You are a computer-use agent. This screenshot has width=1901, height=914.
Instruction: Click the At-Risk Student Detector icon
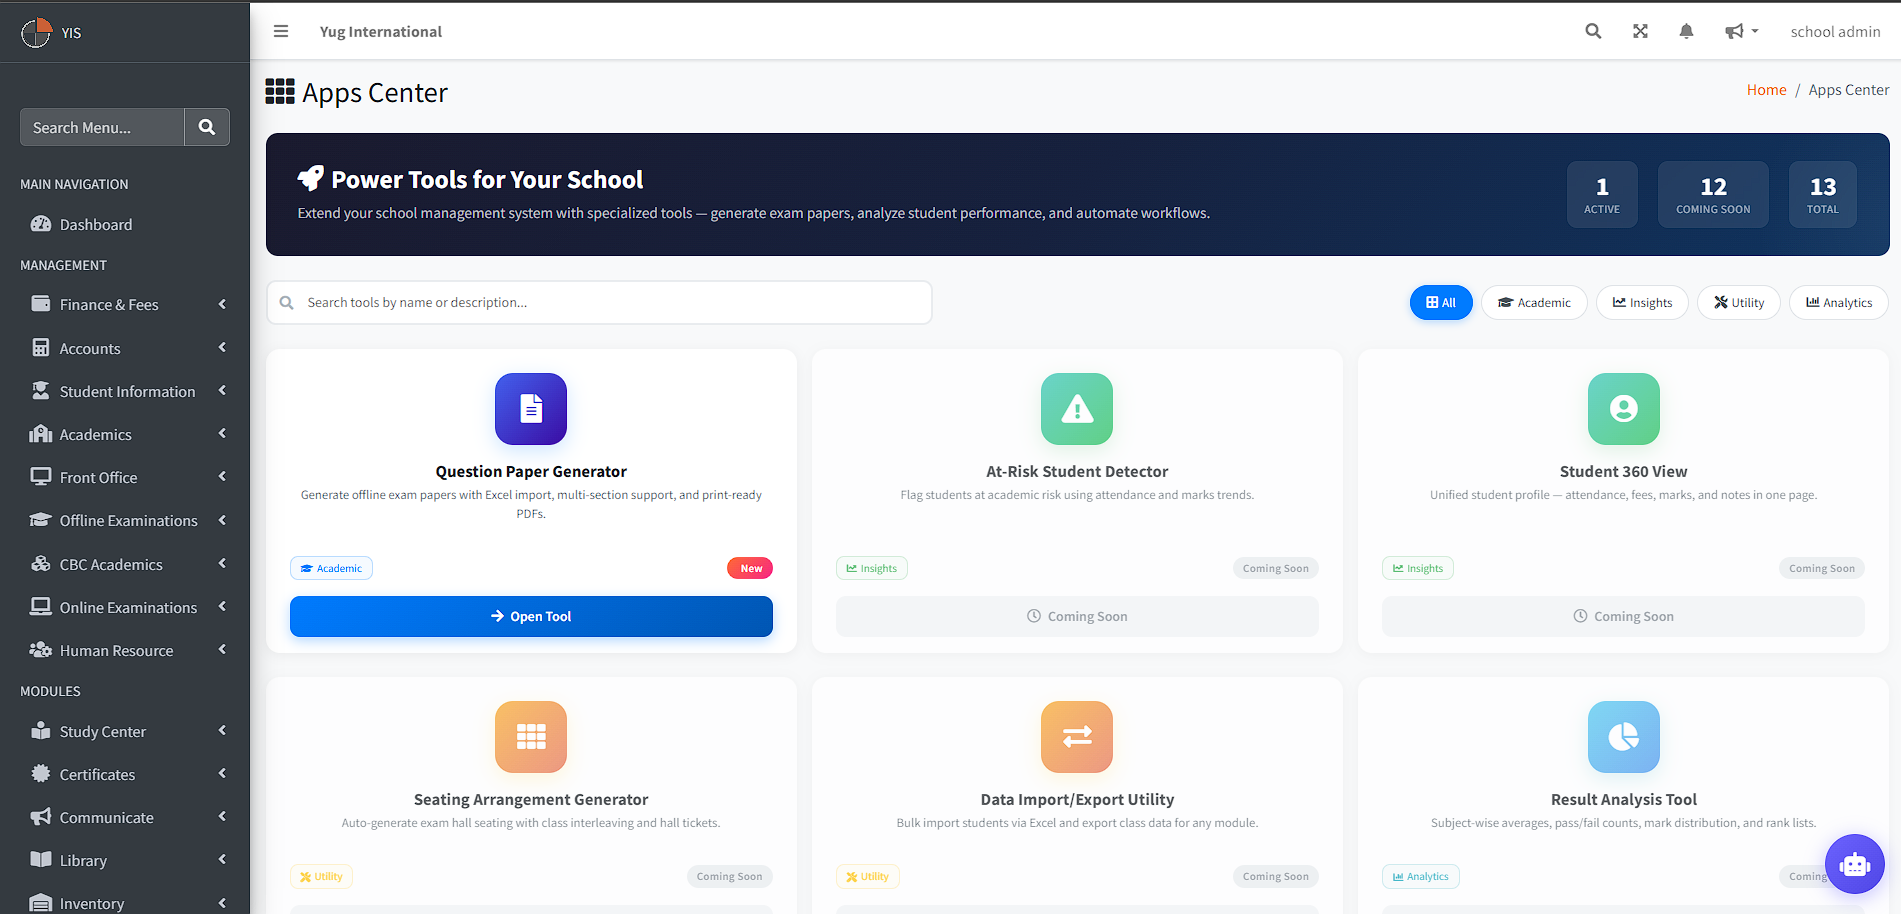click(1077, 409)
